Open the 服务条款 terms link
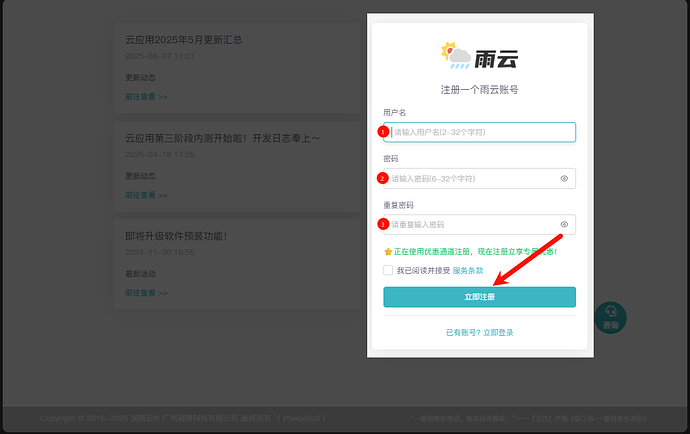Viewport: 690px width, 434px height. pos(468,270)
